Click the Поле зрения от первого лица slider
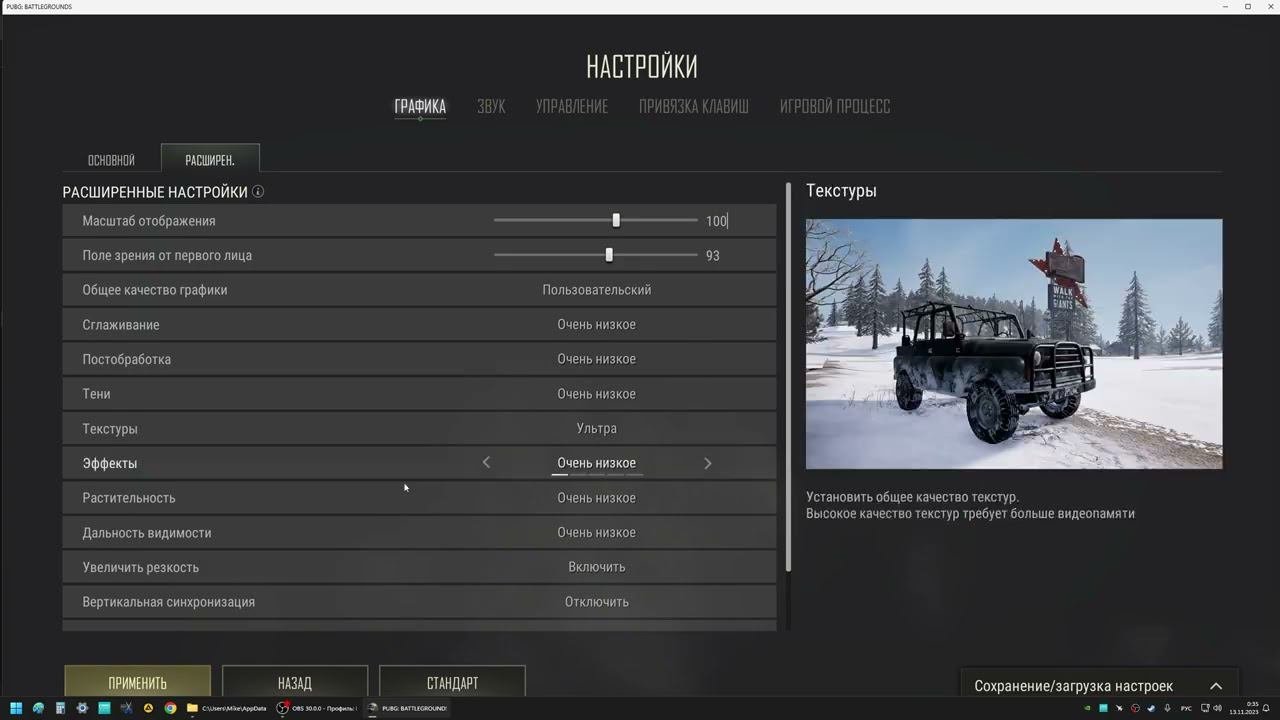Viewport: 1280px width, 720px height. [x=596, y=255]
